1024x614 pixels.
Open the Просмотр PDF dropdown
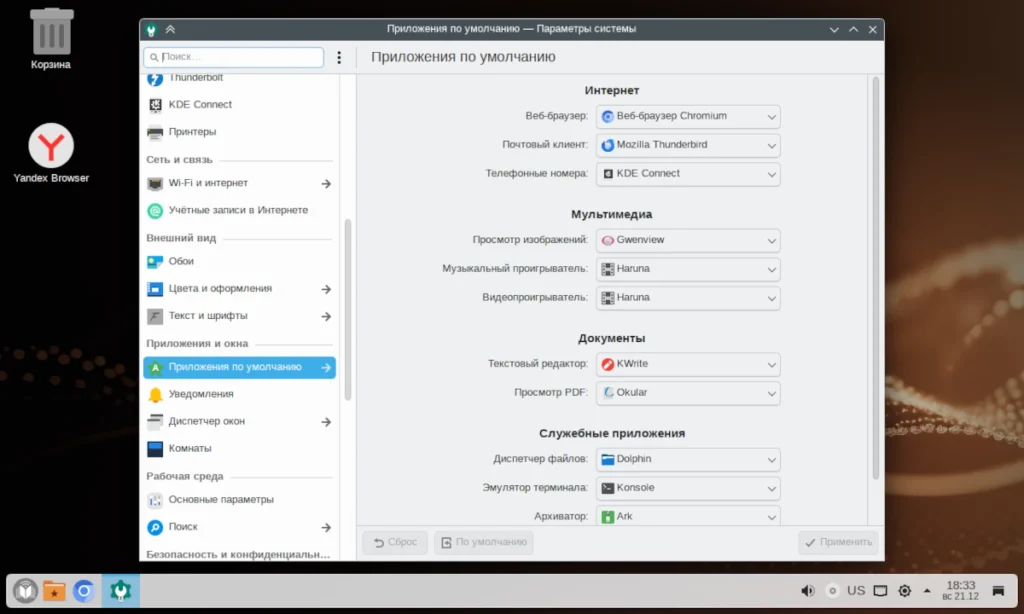(x=688, y=393)
